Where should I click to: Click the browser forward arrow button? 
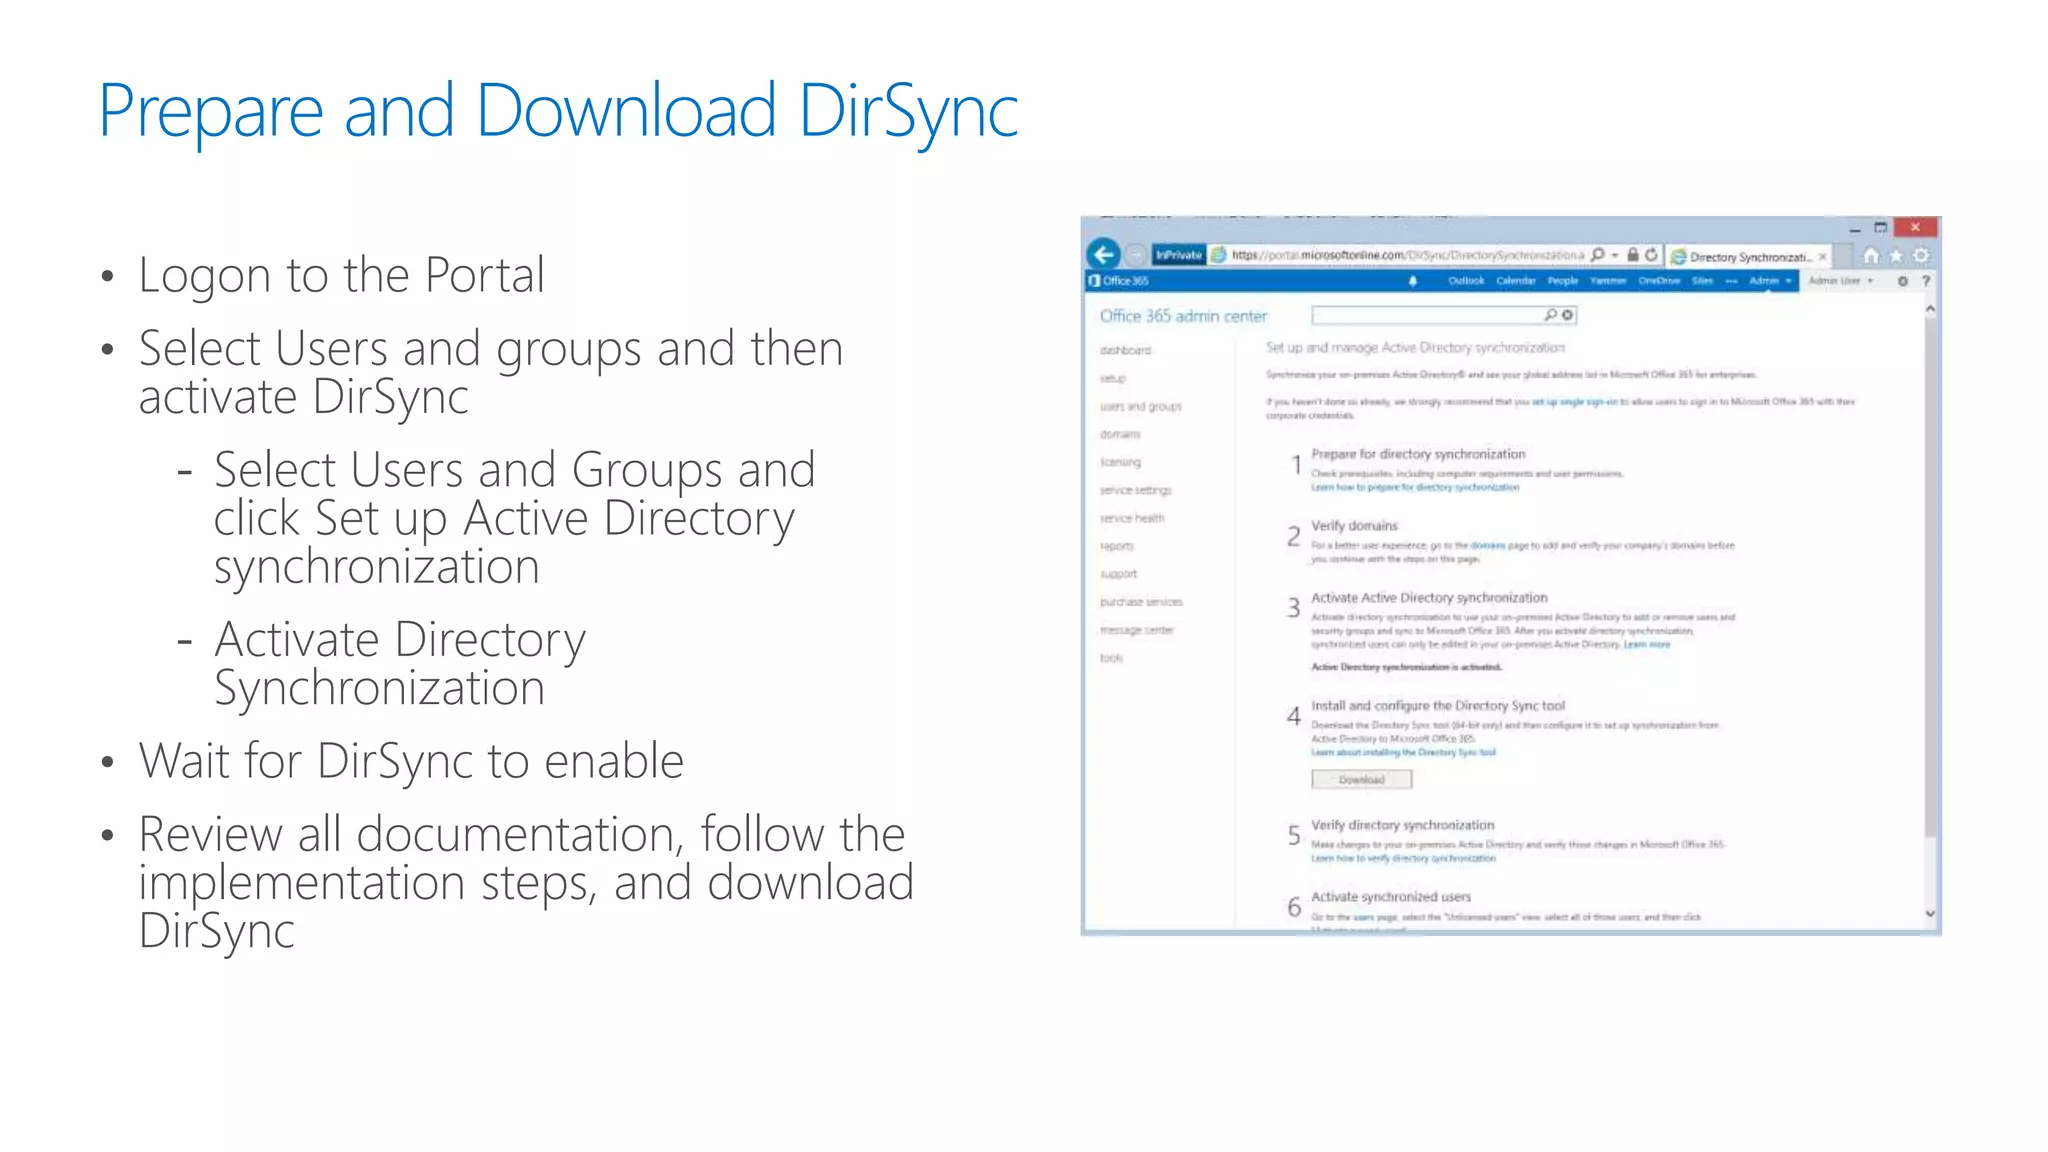(1136, 255)
